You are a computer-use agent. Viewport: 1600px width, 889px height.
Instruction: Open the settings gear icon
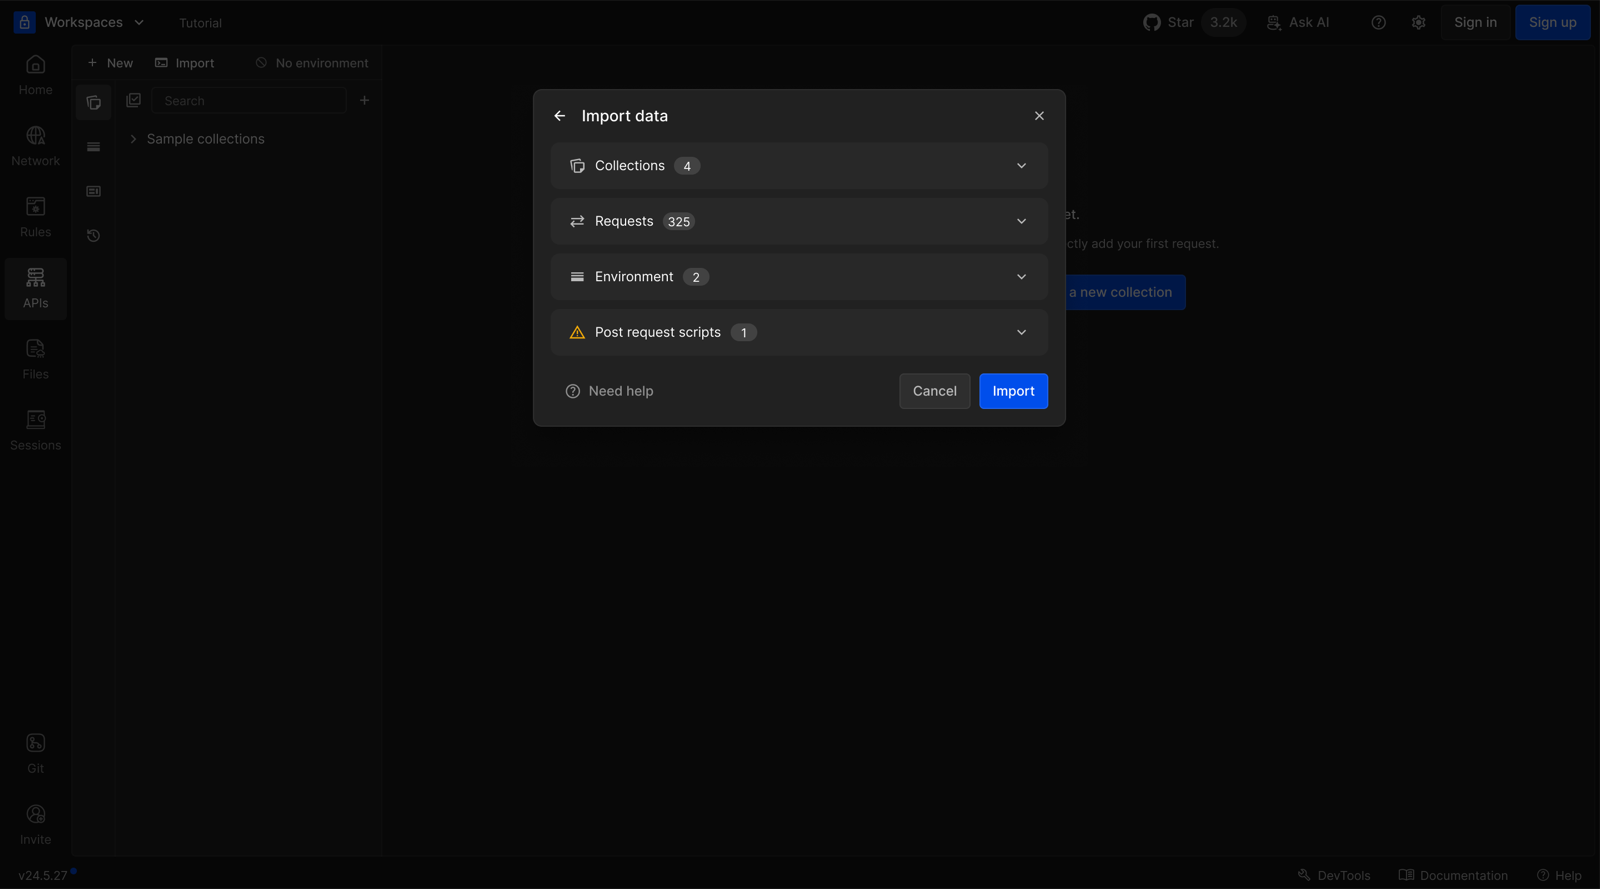(x=1418, y=22)
